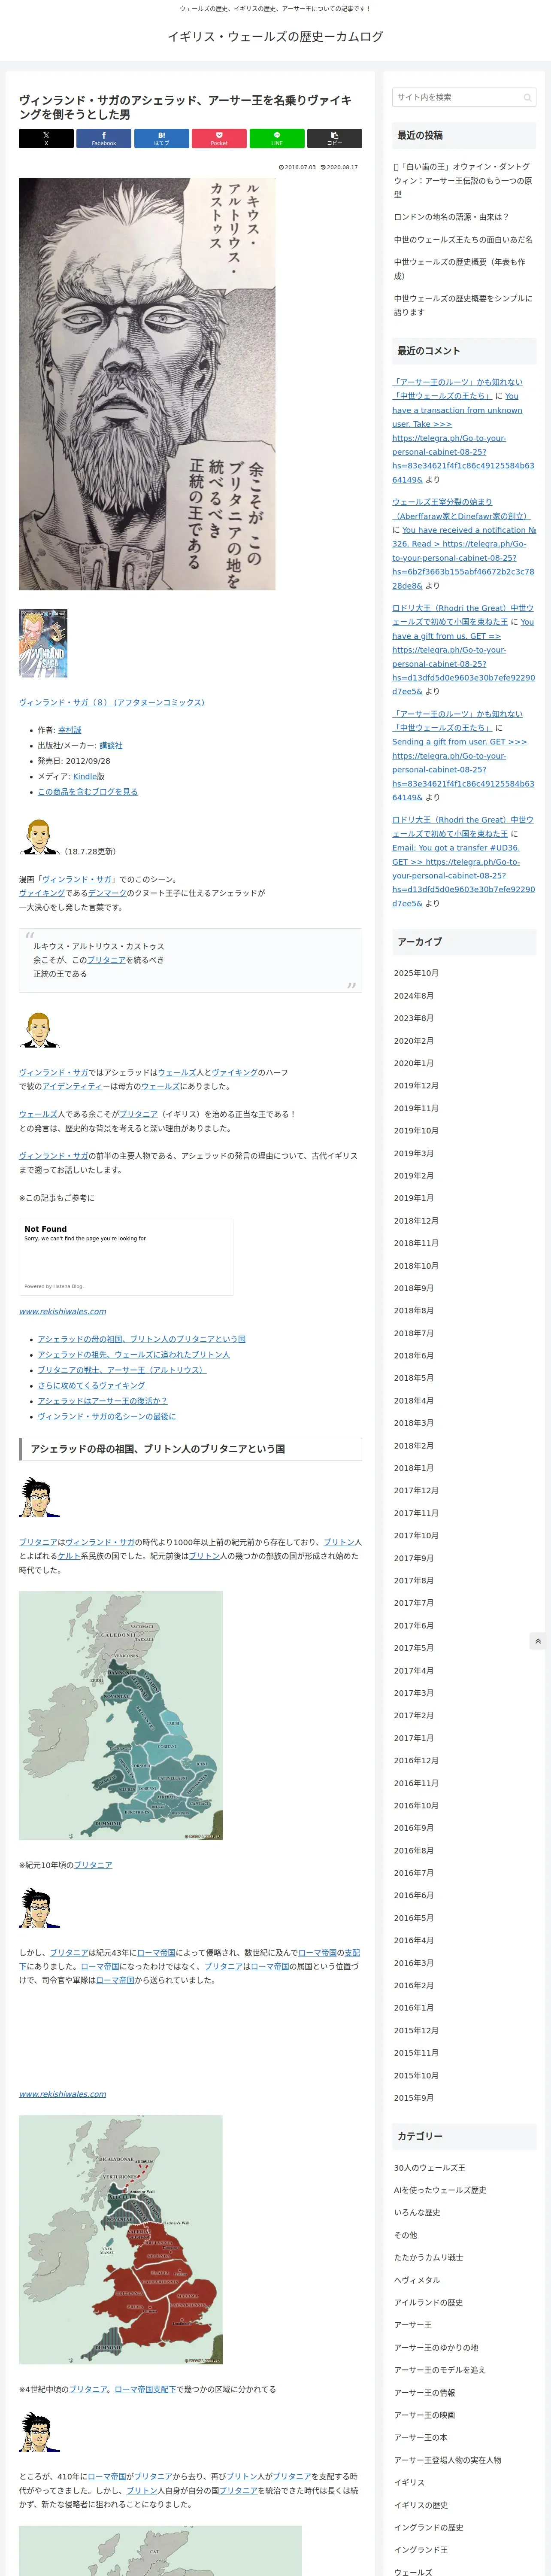Open recent post 中世ウェールズの歴史概要をシンプルに語ります
This screenshot has width=551, height=2576.
pyautogui.click(x=463, y=305)
